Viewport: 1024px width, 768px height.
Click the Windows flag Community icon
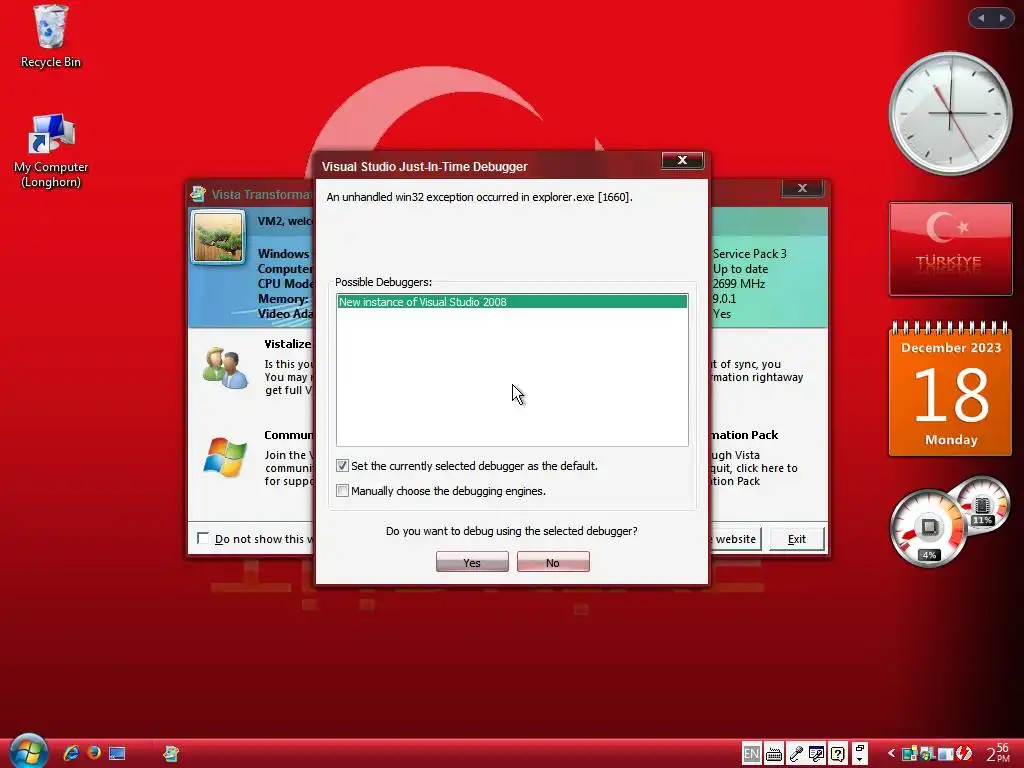tap(225, 457)
